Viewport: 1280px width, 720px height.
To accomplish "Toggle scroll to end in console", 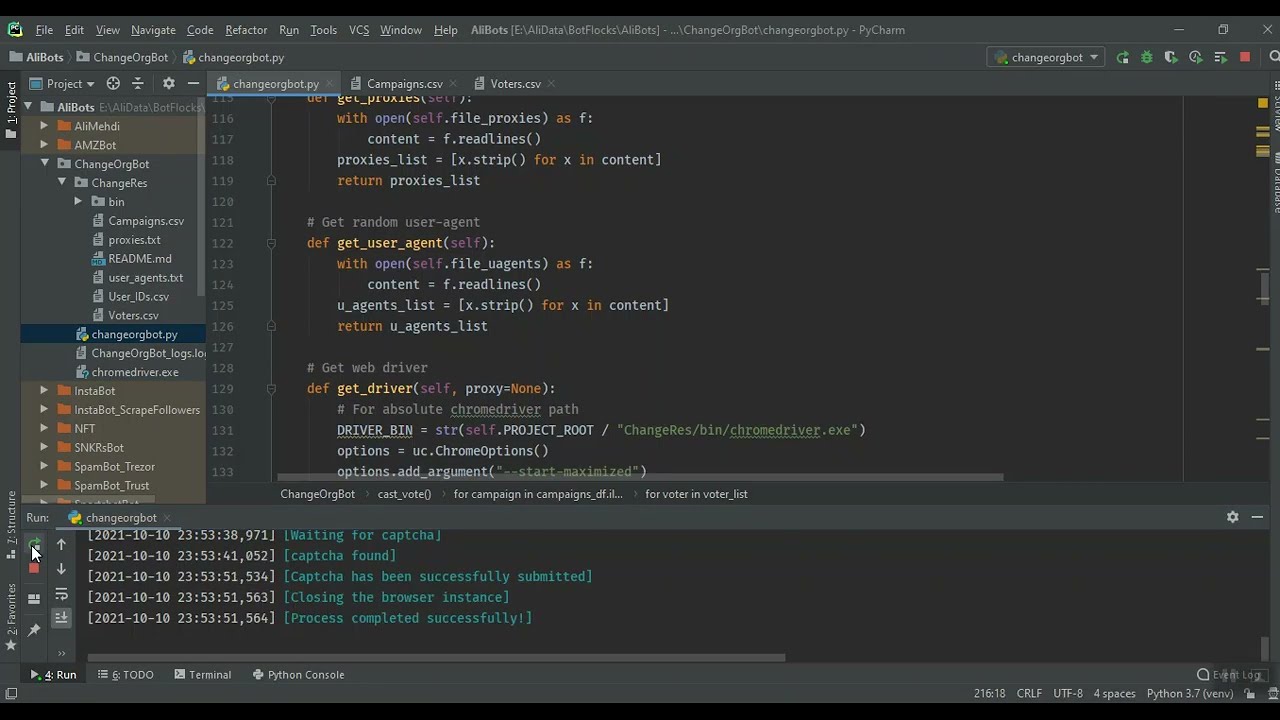I will [61, 618].
